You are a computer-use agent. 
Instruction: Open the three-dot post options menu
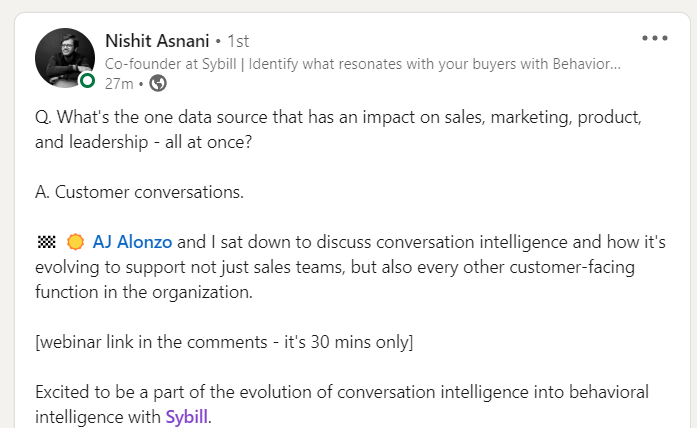[x=654, y=38]
